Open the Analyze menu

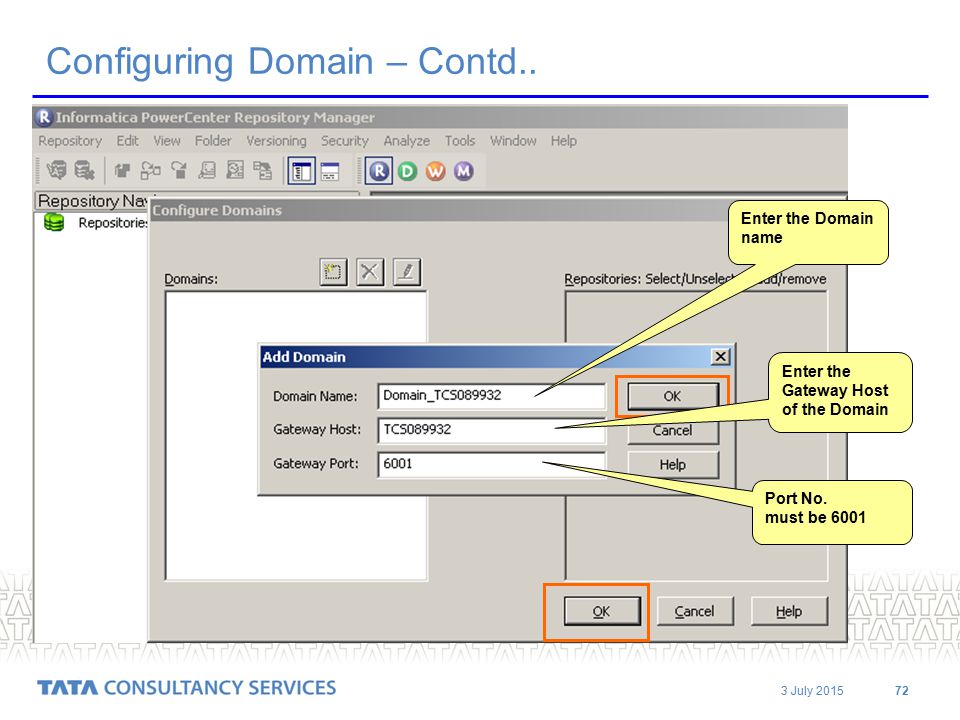point(407,141)
